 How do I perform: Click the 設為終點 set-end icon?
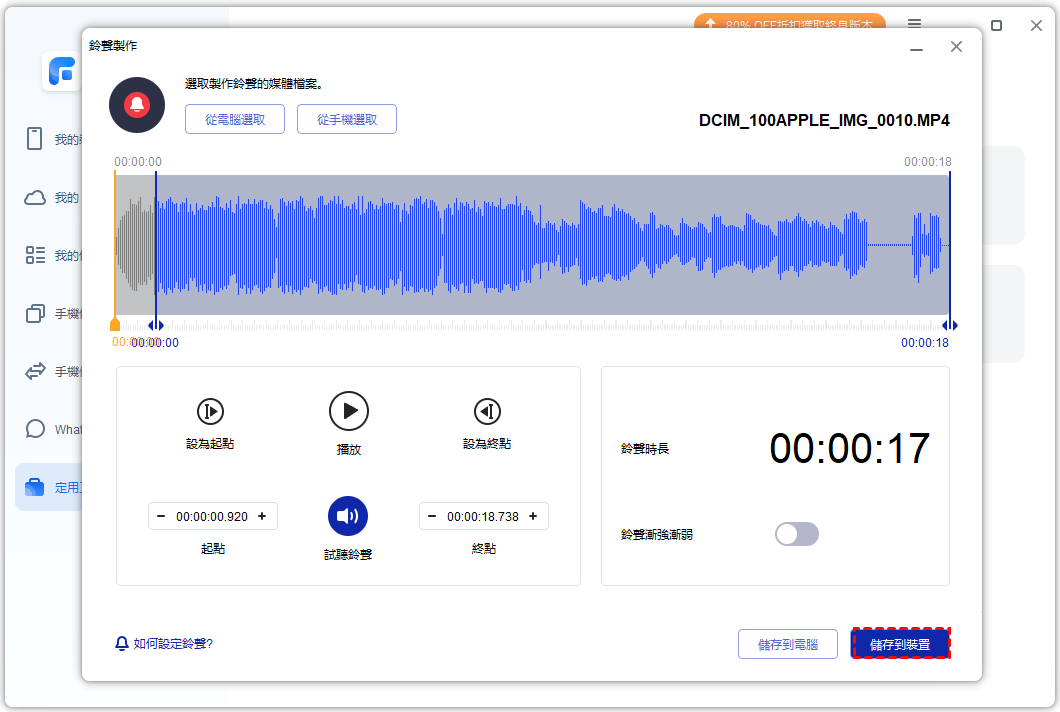[487, 411]
